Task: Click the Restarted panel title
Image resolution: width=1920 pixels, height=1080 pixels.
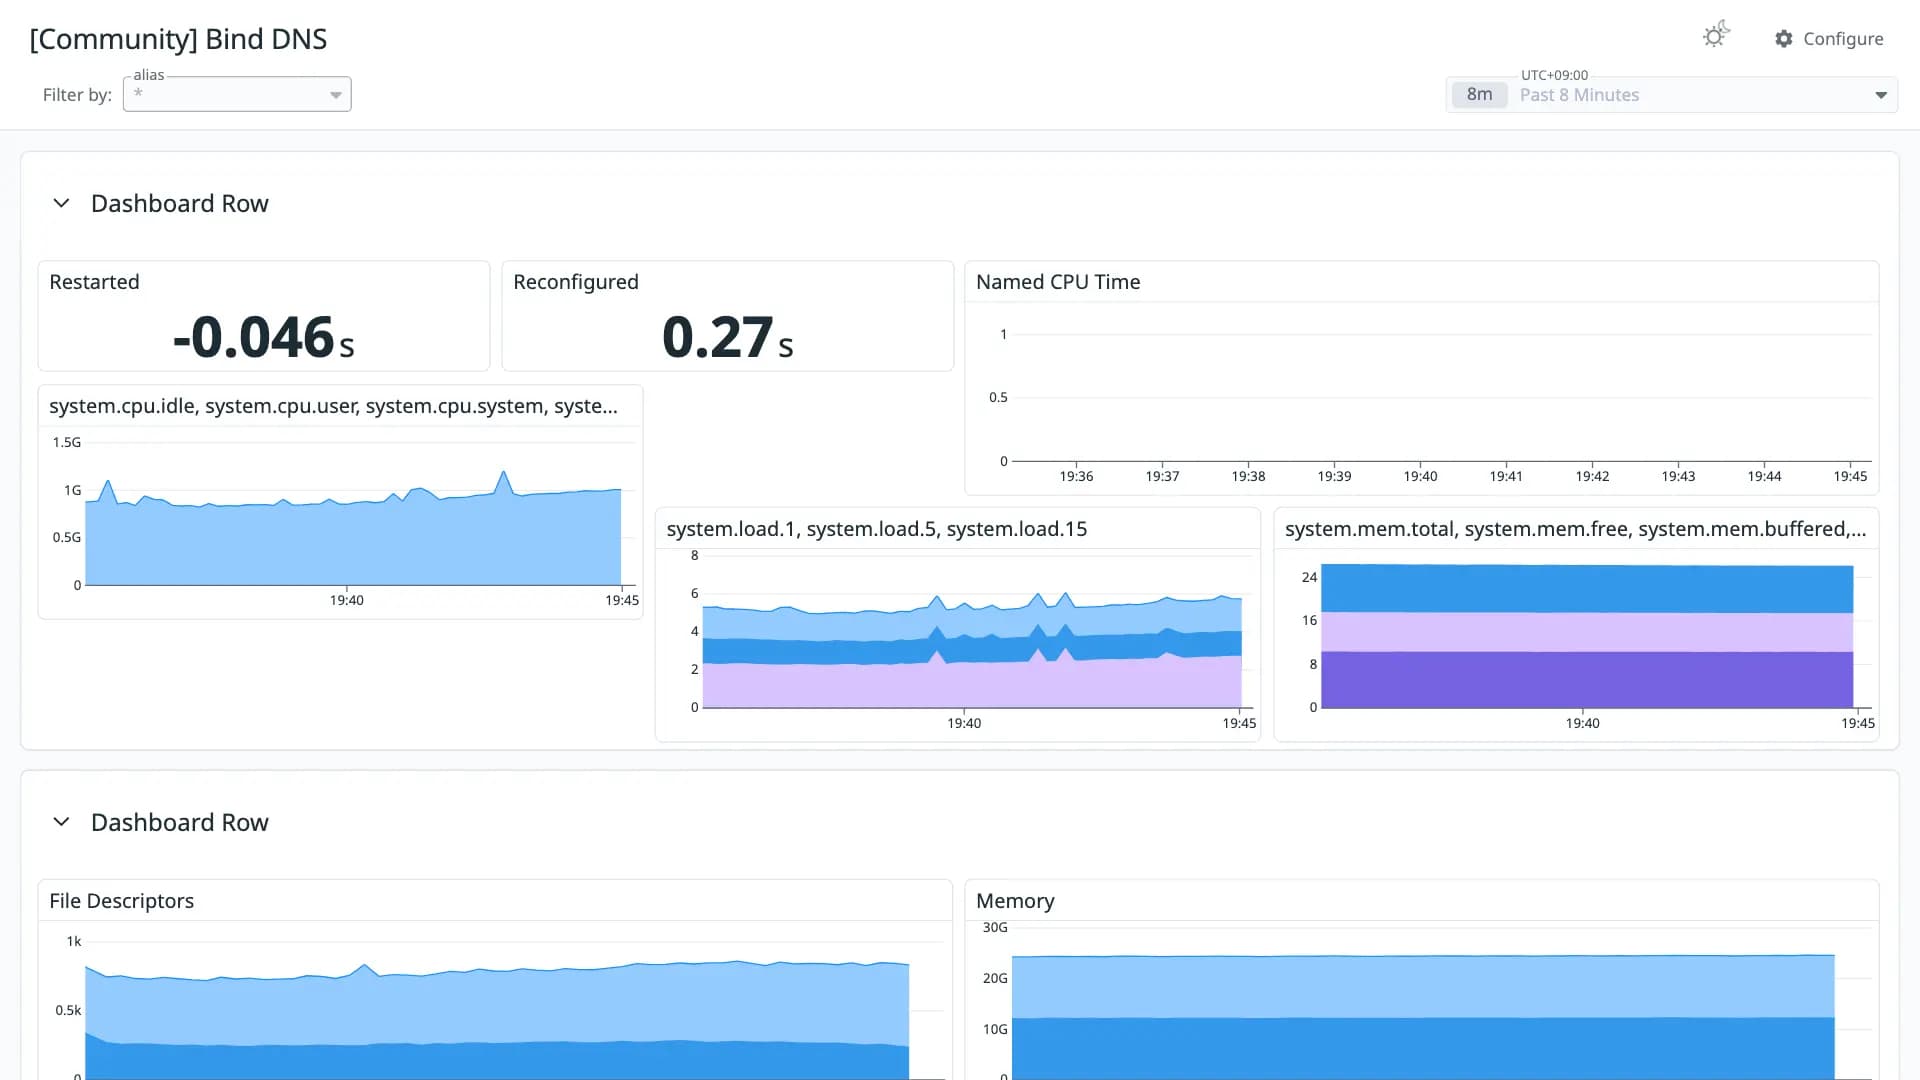Action: (94, 282)
